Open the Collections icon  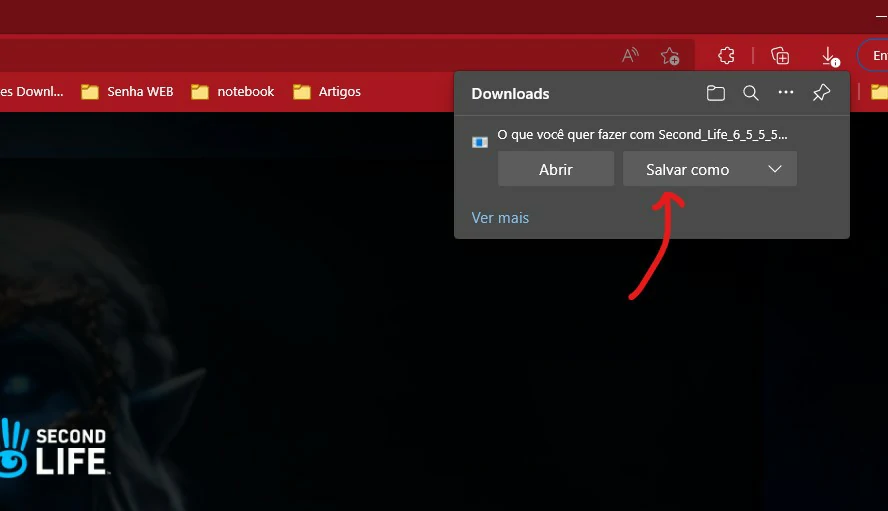[780, 56]
